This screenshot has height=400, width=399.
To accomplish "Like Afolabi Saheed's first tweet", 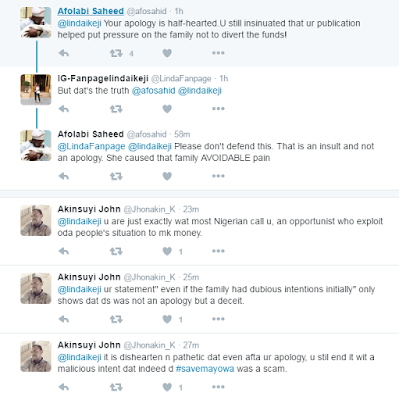I will click(x=167, y=53).
